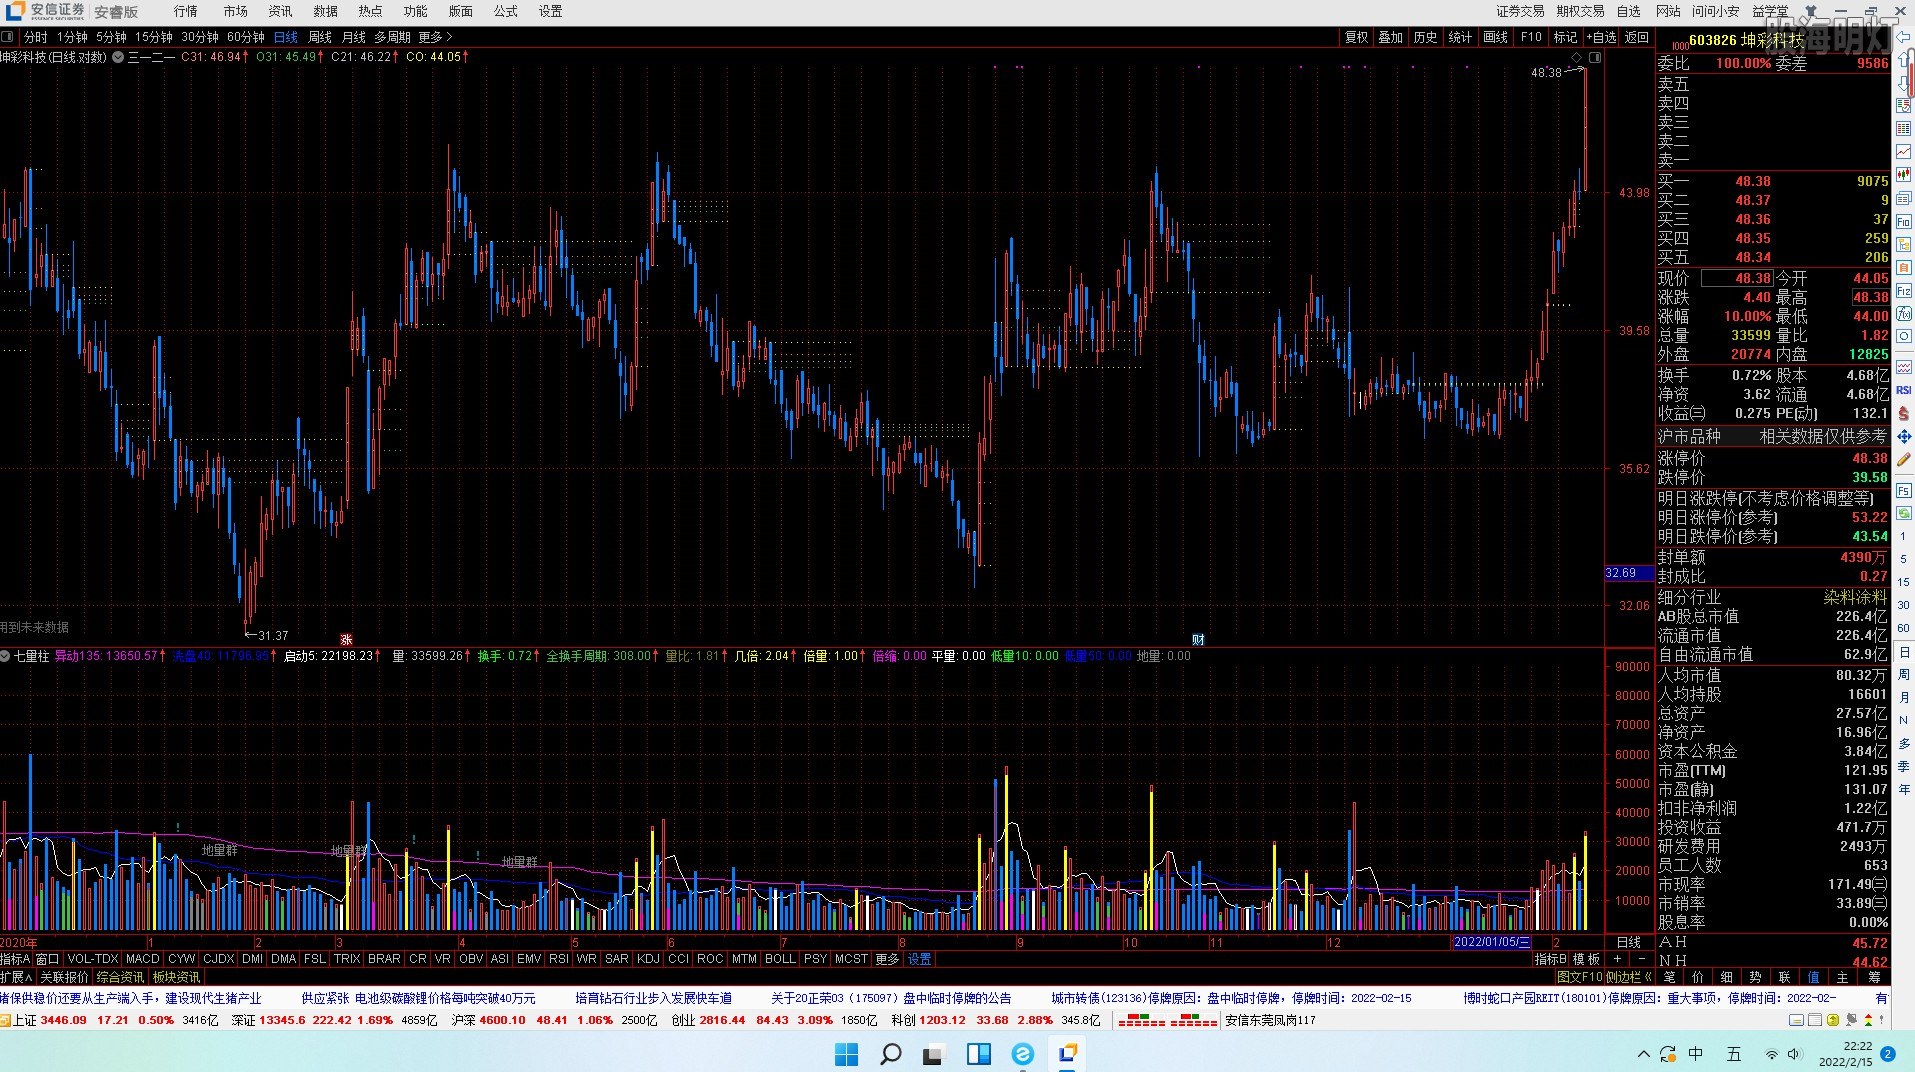
Task: Click the blue four-arrow move icon in sidebar
Action: coord(1903,436)
